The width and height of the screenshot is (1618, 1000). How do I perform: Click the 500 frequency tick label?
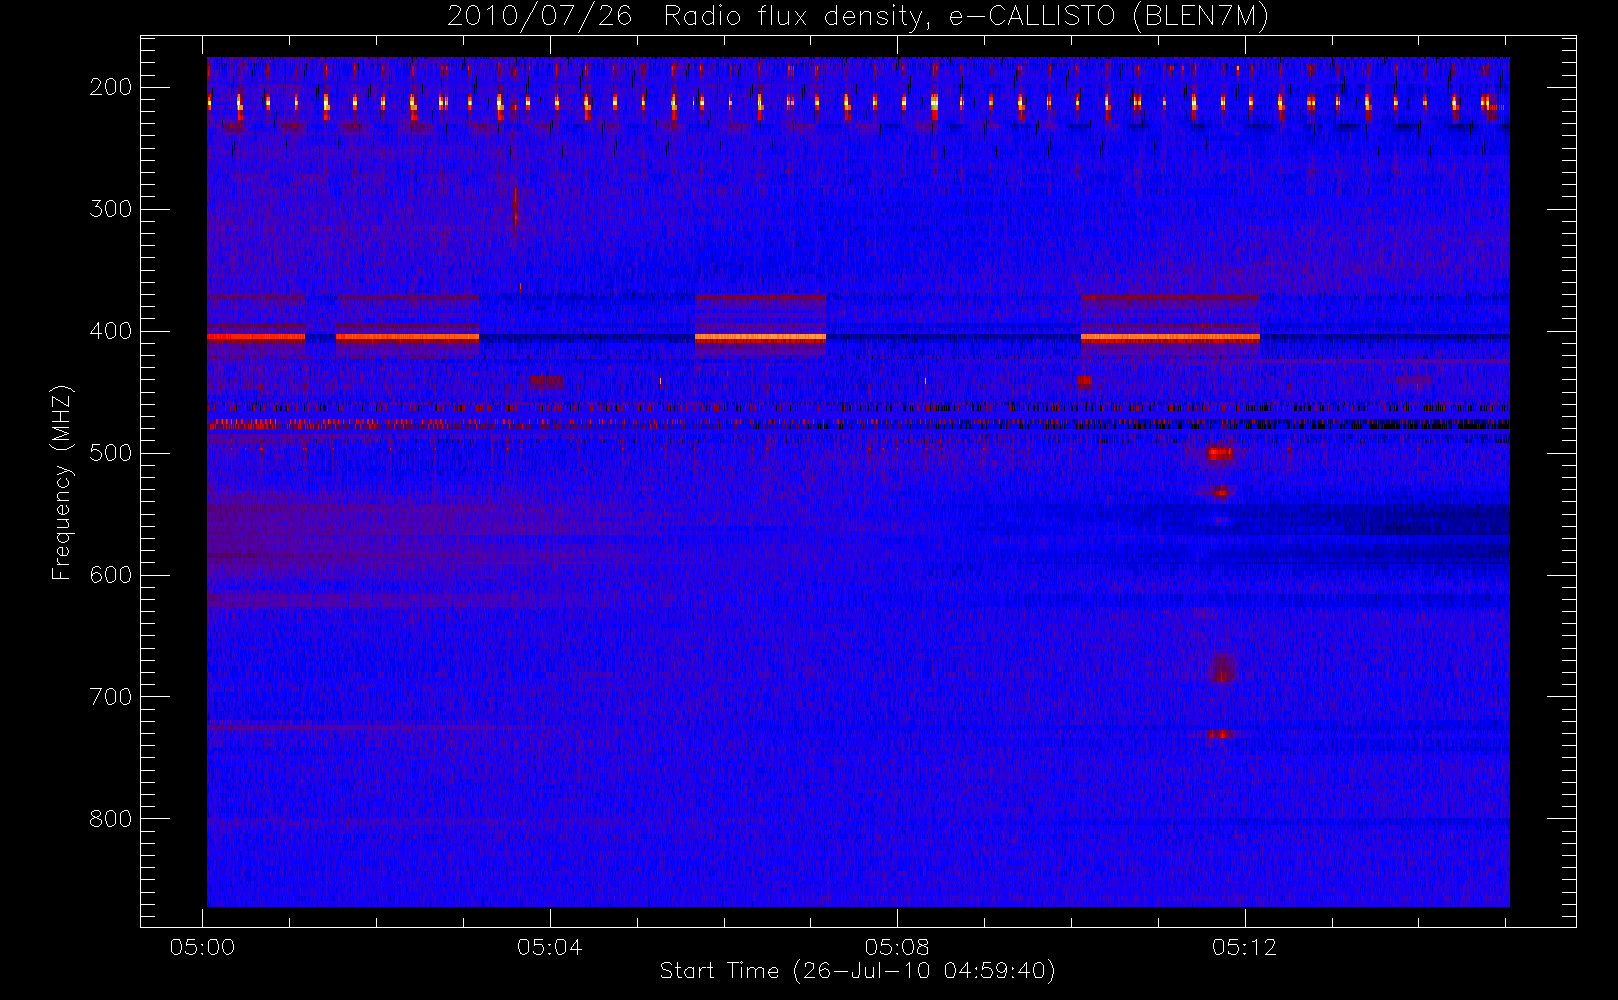click(110, 453)
